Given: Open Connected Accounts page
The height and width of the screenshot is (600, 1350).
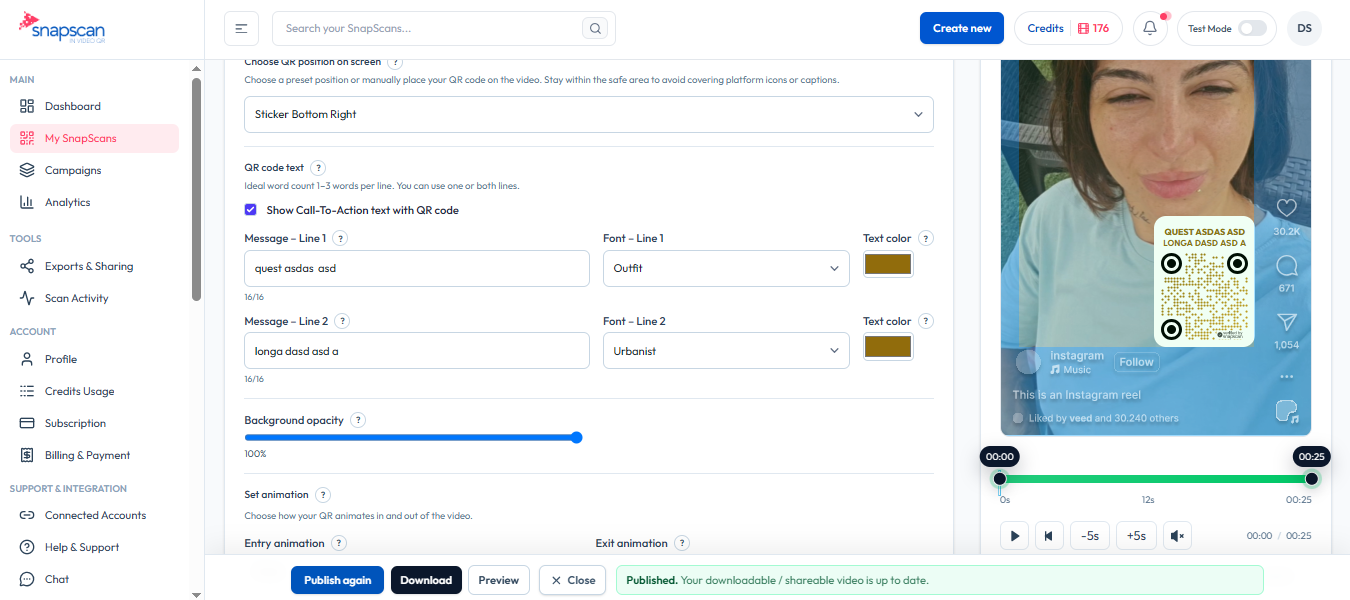Looking at the screenshot, I should point(95,515).
